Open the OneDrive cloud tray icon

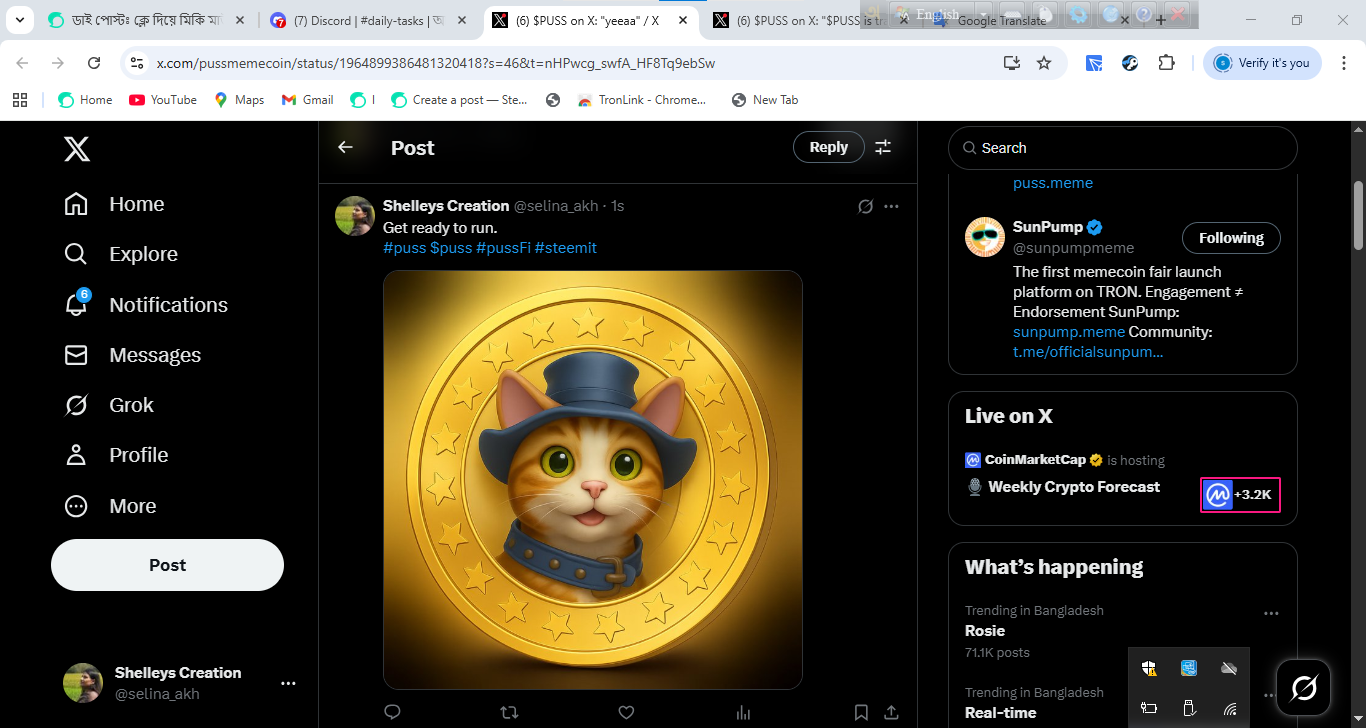tap(1229, 668)
